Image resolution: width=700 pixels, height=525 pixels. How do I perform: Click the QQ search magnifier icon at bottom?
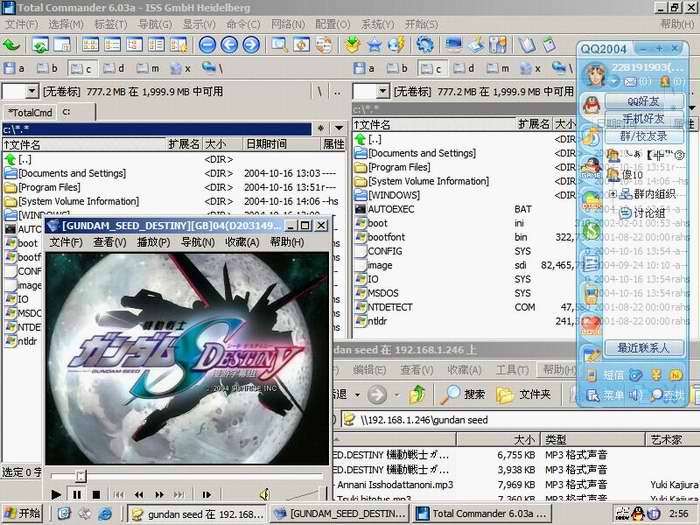[656, 395]
